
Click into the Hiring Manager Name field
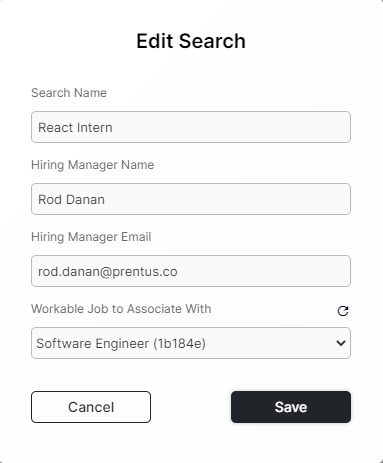tap(191, 199)
